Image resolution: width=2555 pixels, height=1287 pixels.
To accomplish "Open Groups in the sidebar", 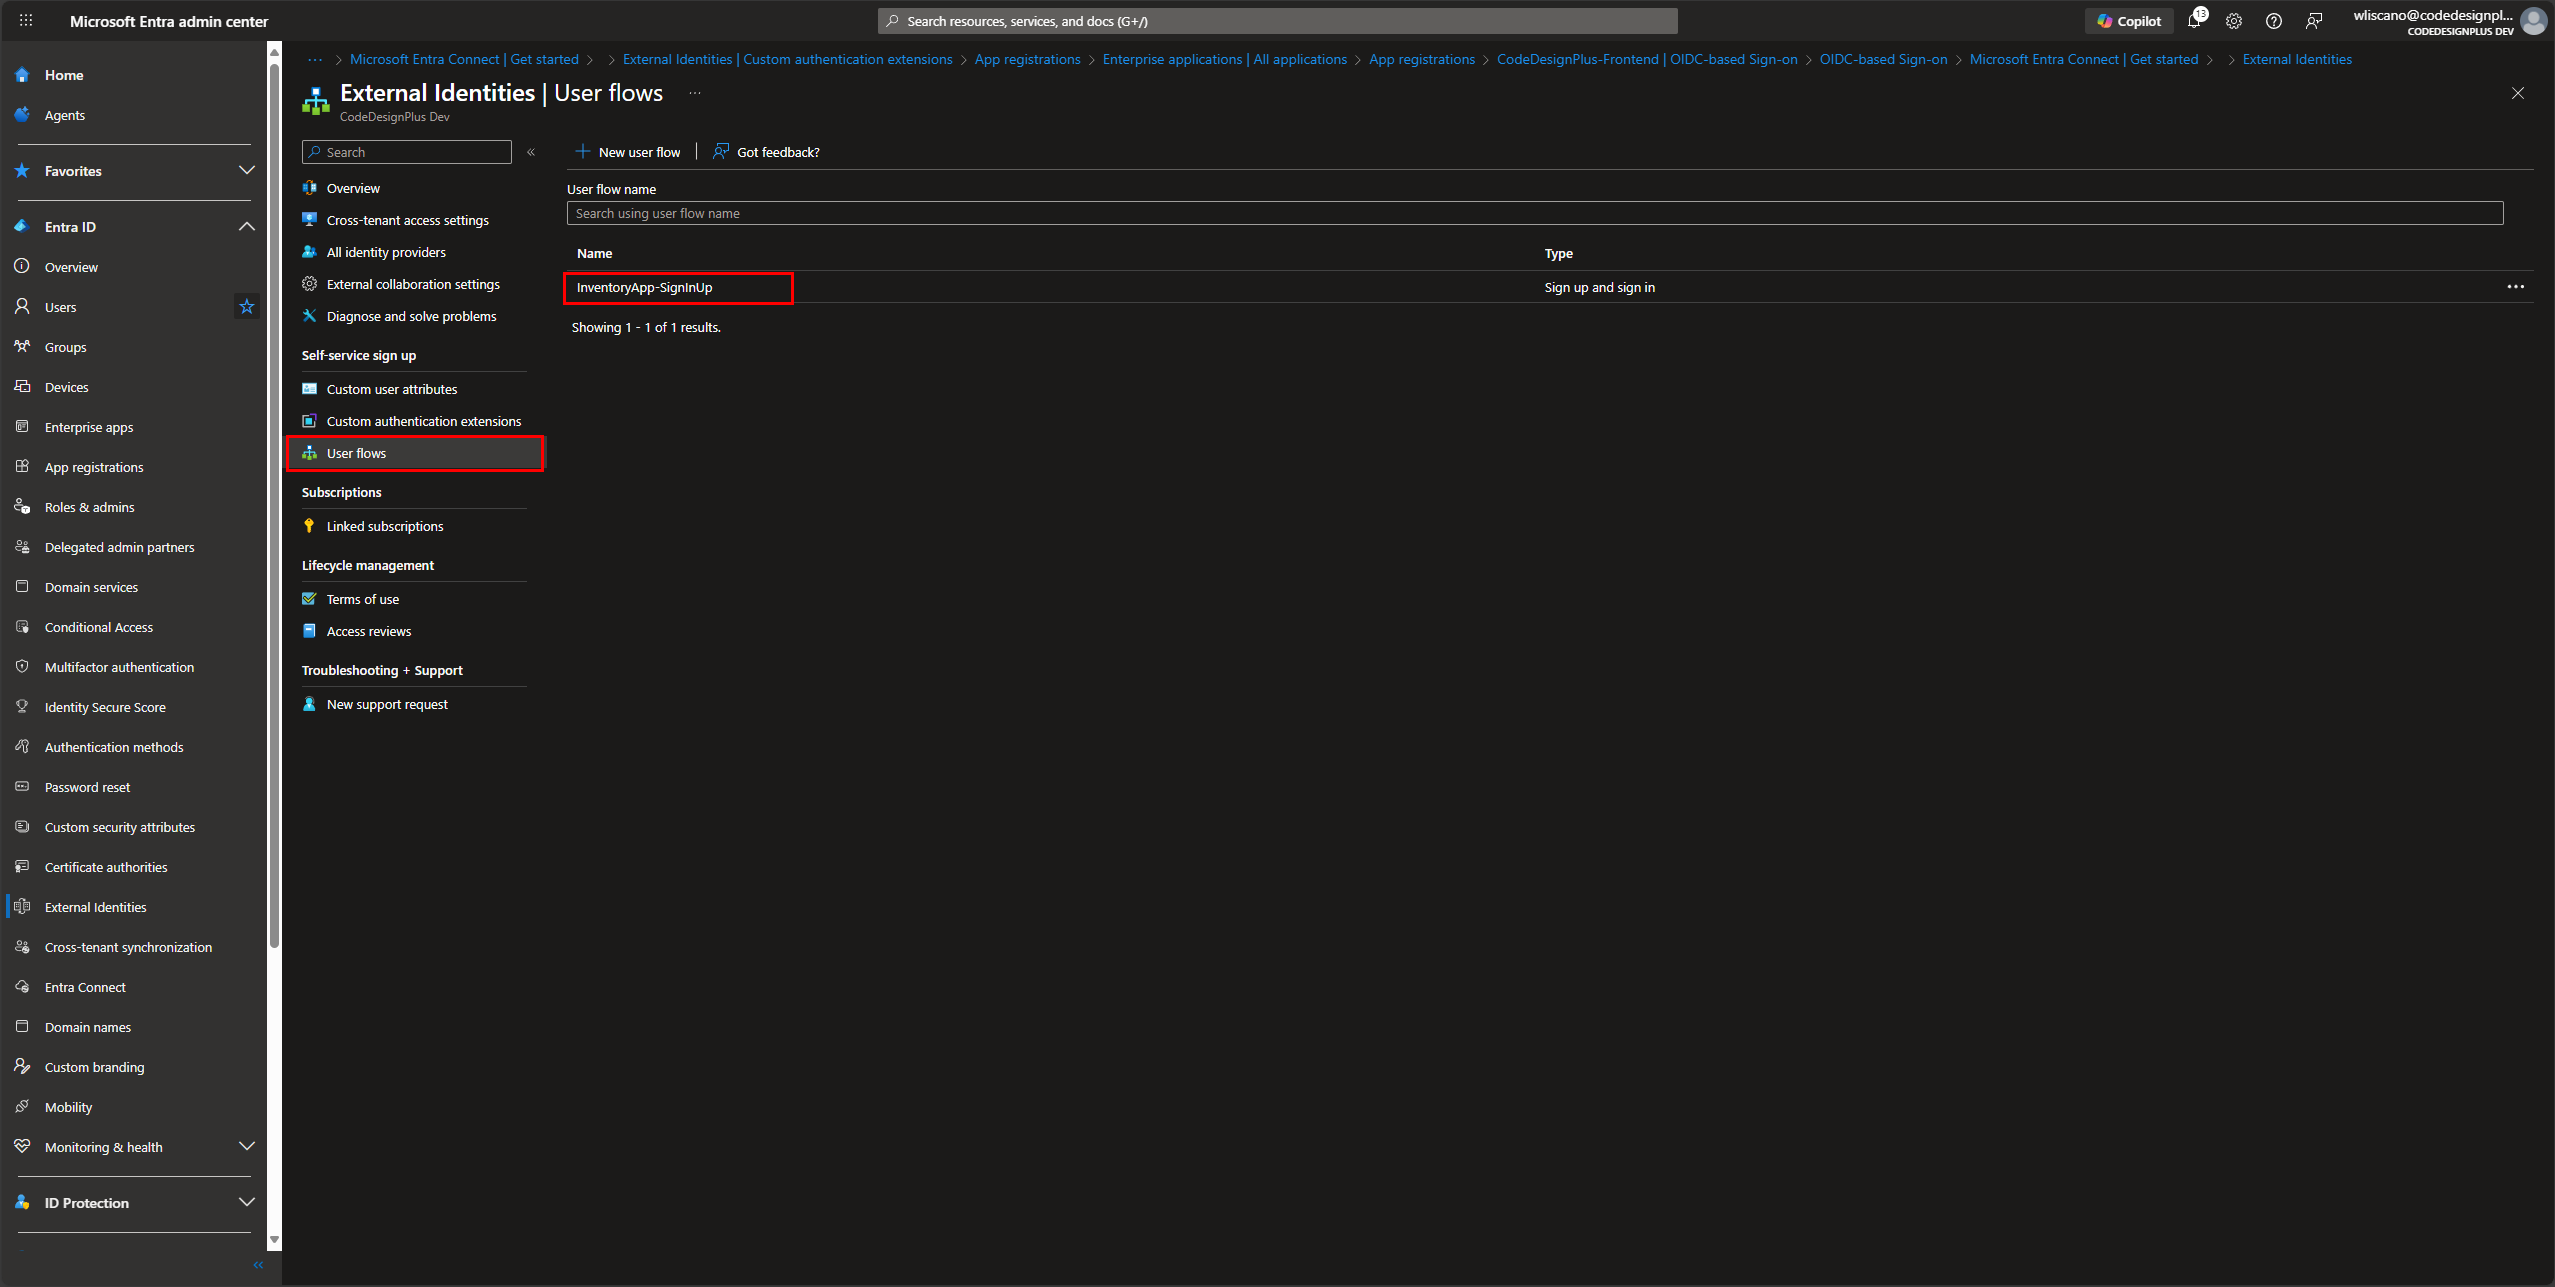I will point(65,347).
